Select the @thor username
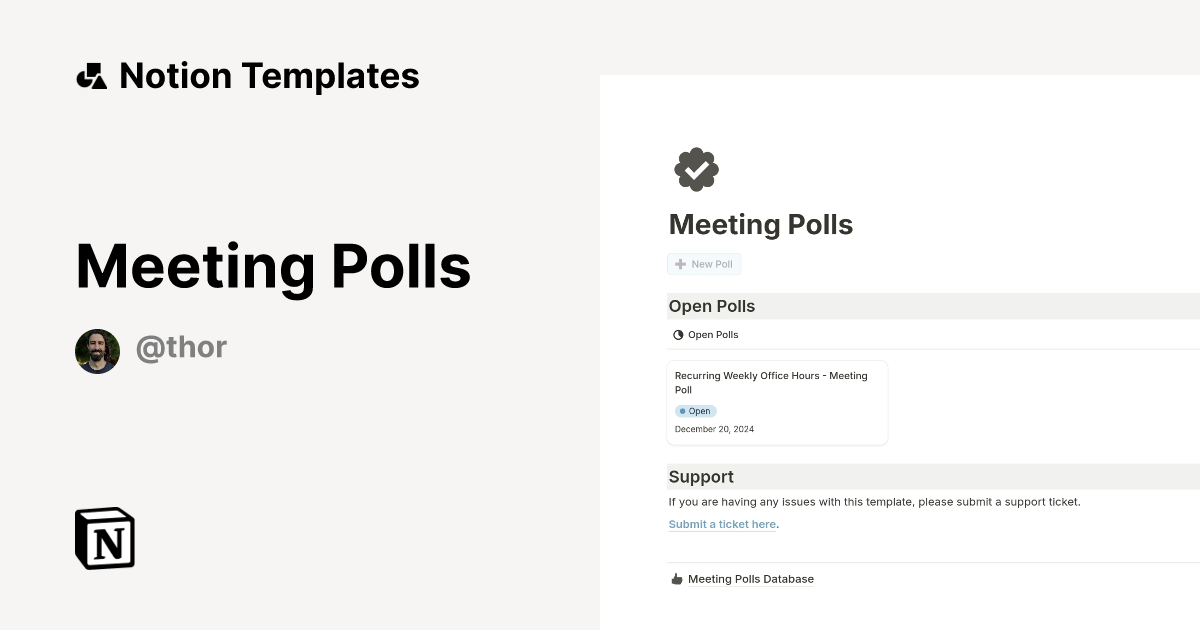This screenshot has width=1200, height=630. (x=182, y=347)
